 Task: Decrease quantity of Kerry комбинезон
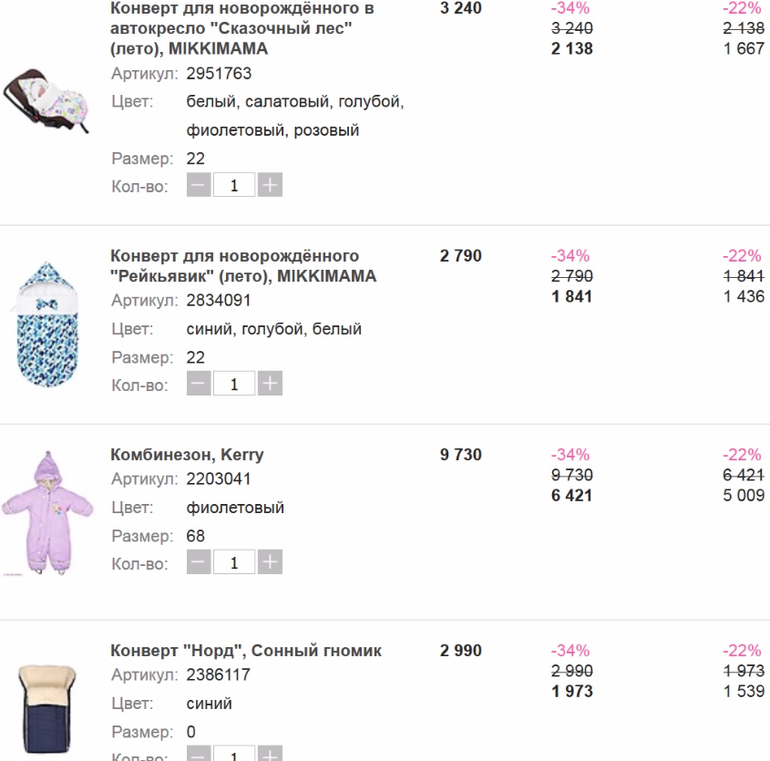pos(199,563)
